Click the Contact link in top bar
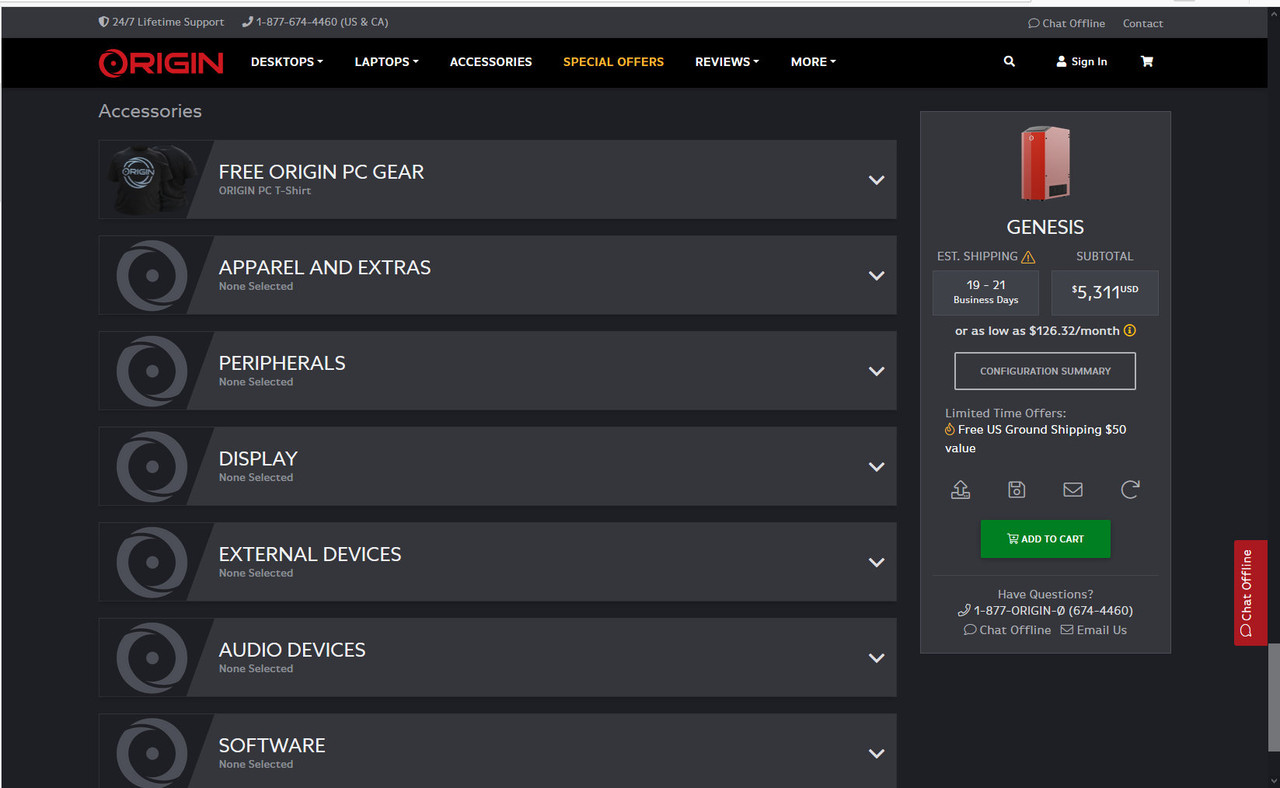 click(x=1143, y=23)
